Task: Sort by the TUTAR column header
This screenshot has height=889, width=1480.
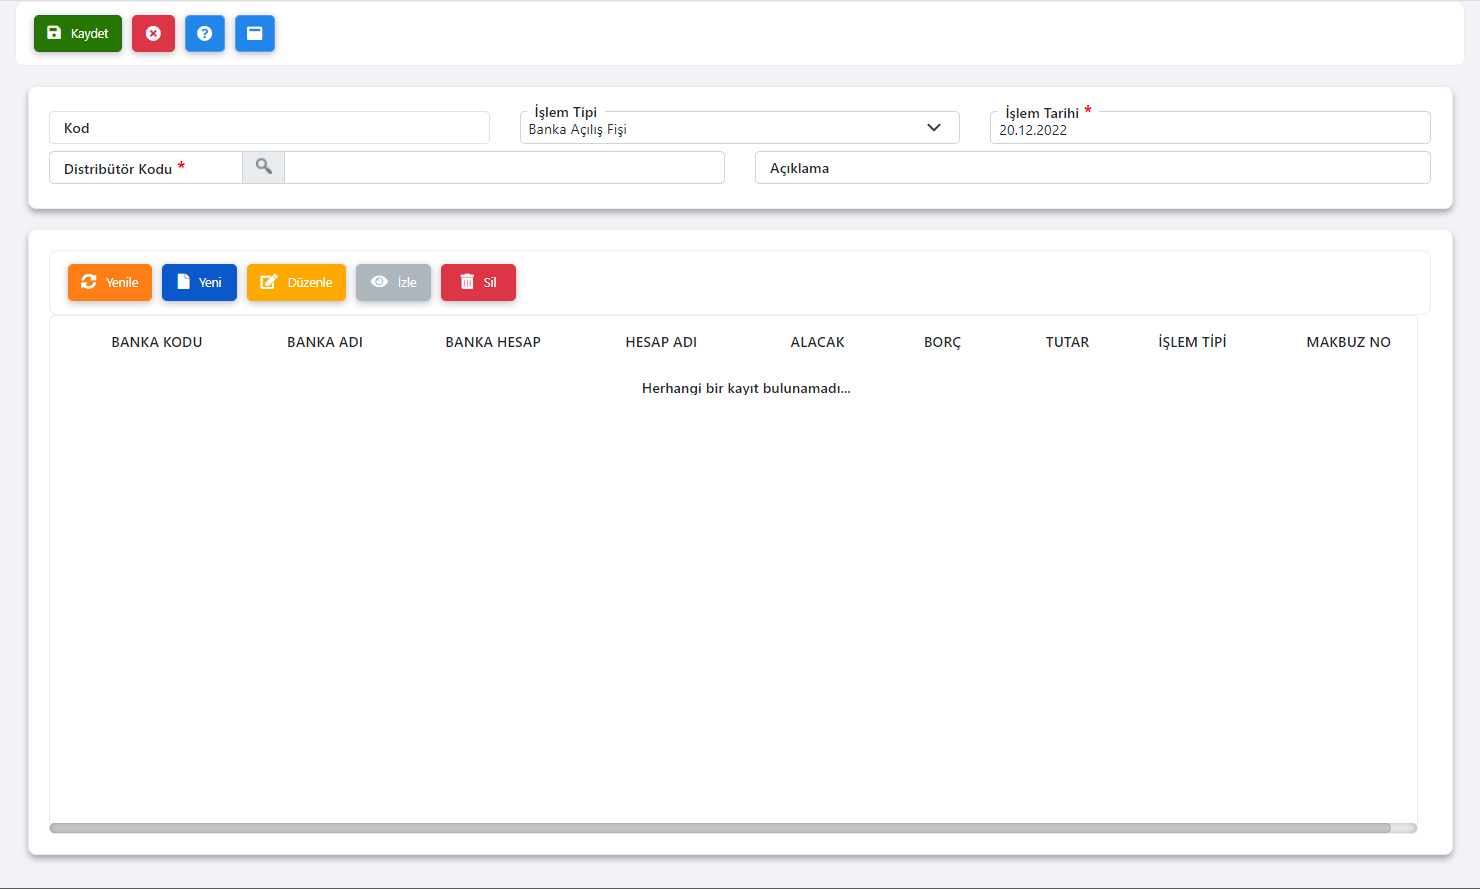Action: (x=1067, y=342)
